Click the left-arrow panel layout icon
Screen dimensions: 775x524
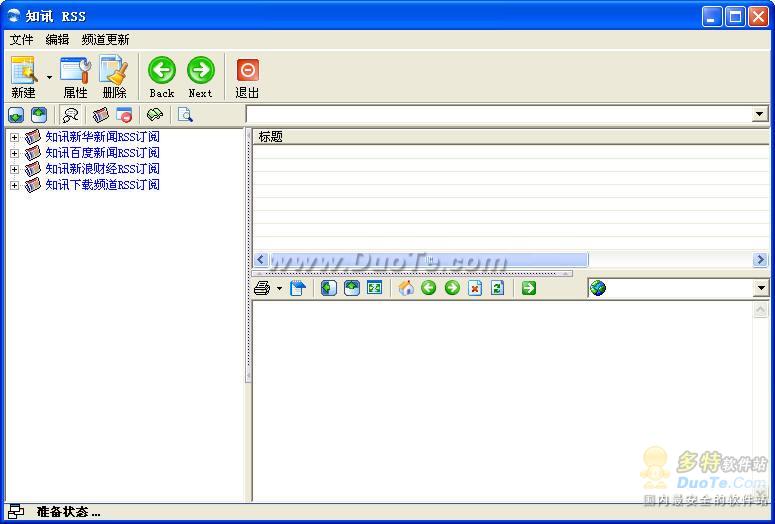[329, 288]
